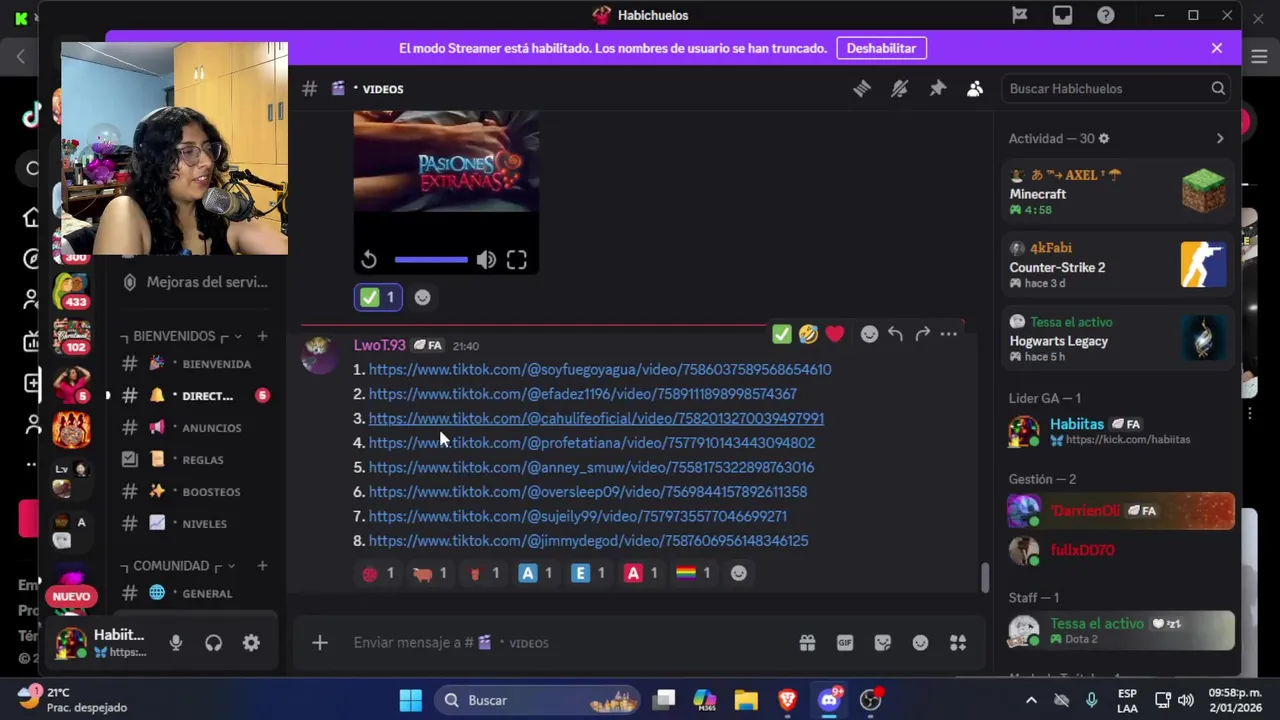Open the sticker picker

coord(883,643)
